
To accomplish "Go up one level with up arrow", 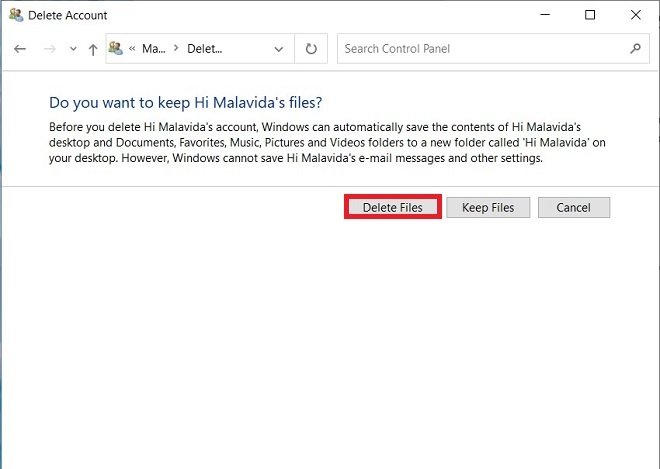I will [93, 50].
